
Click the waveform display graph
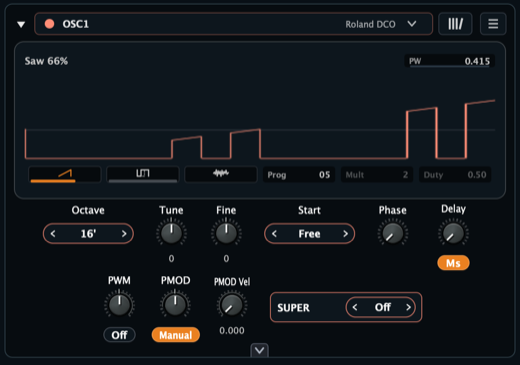click(260, 128)
